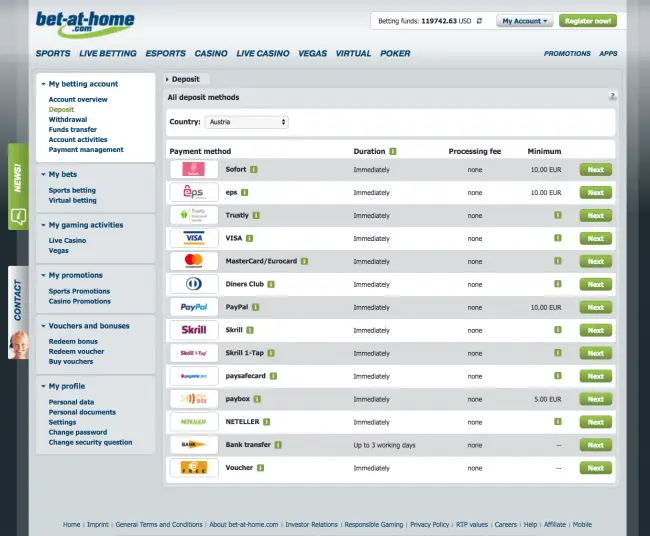Click the help question mark icon
This screenshot has height=536, width=650.
coord(612,95)
